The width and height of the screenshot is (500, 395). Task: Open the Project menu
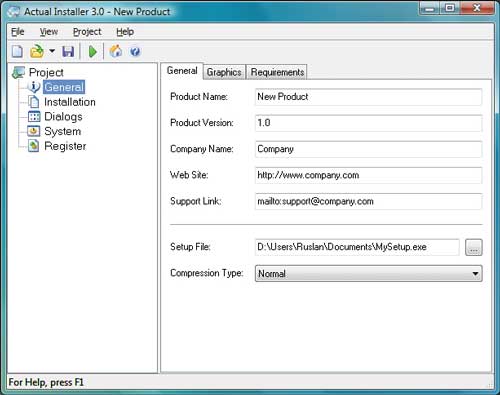[x=87, y=32]
